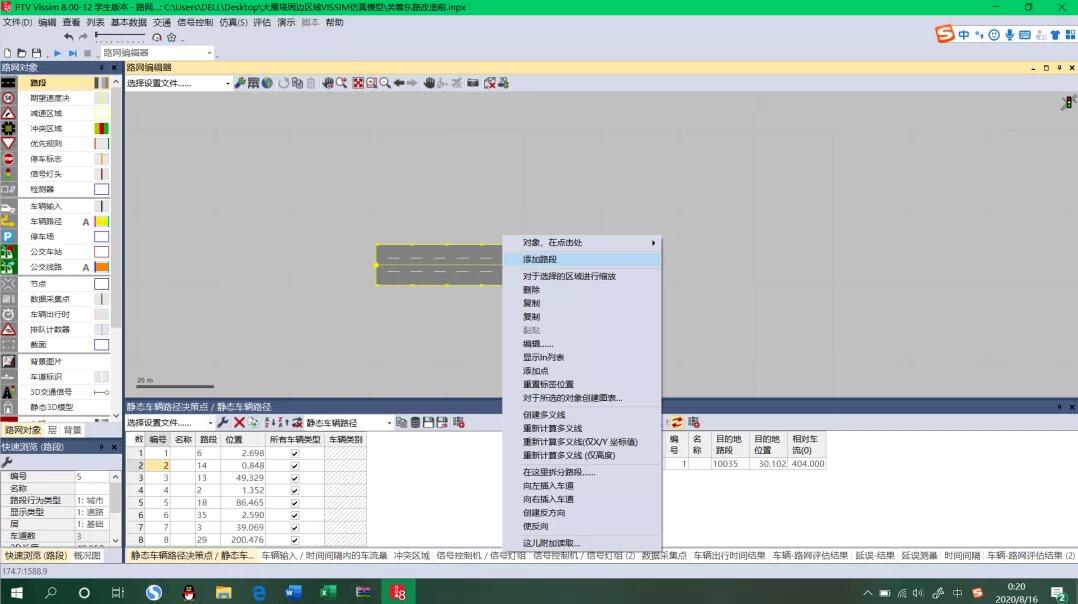Open the 信号控制 menu in menu bar
Image resolution: width=1078 pixels, height=604 pixels.
[195, 22]
